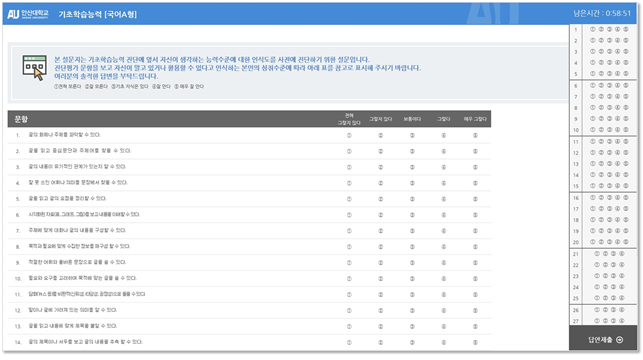Select 보통이다 for question 3
This screenshot has width=643, height=360.
[x=412, y=167]
